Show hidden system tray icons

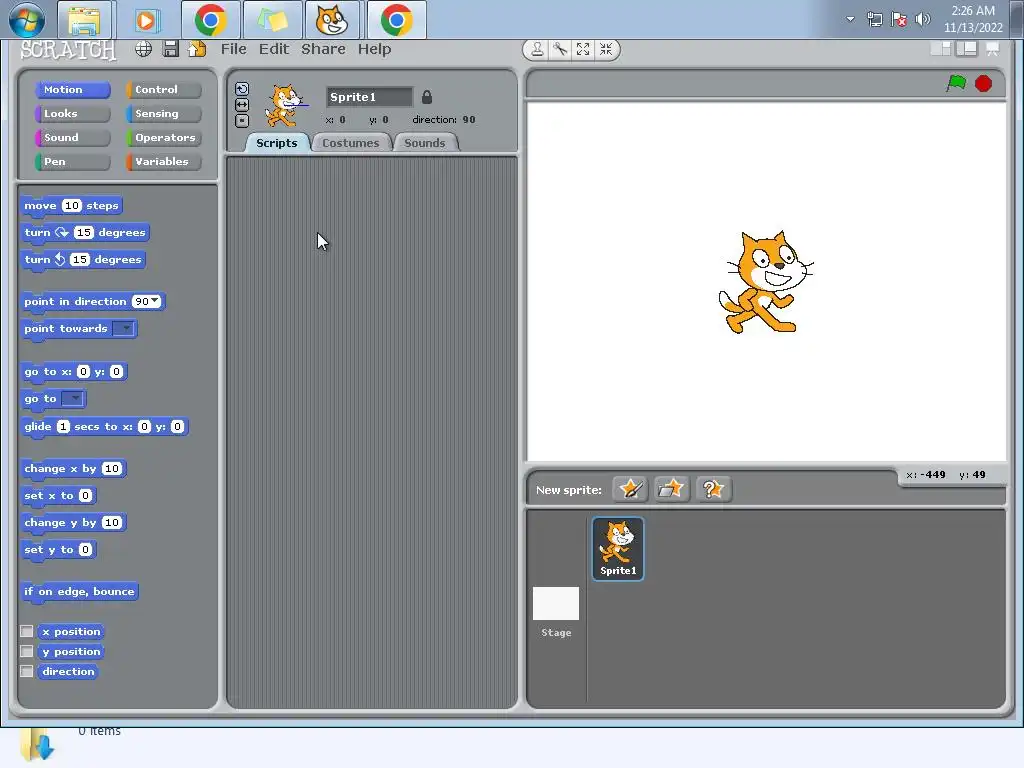[x=850, y=19]
